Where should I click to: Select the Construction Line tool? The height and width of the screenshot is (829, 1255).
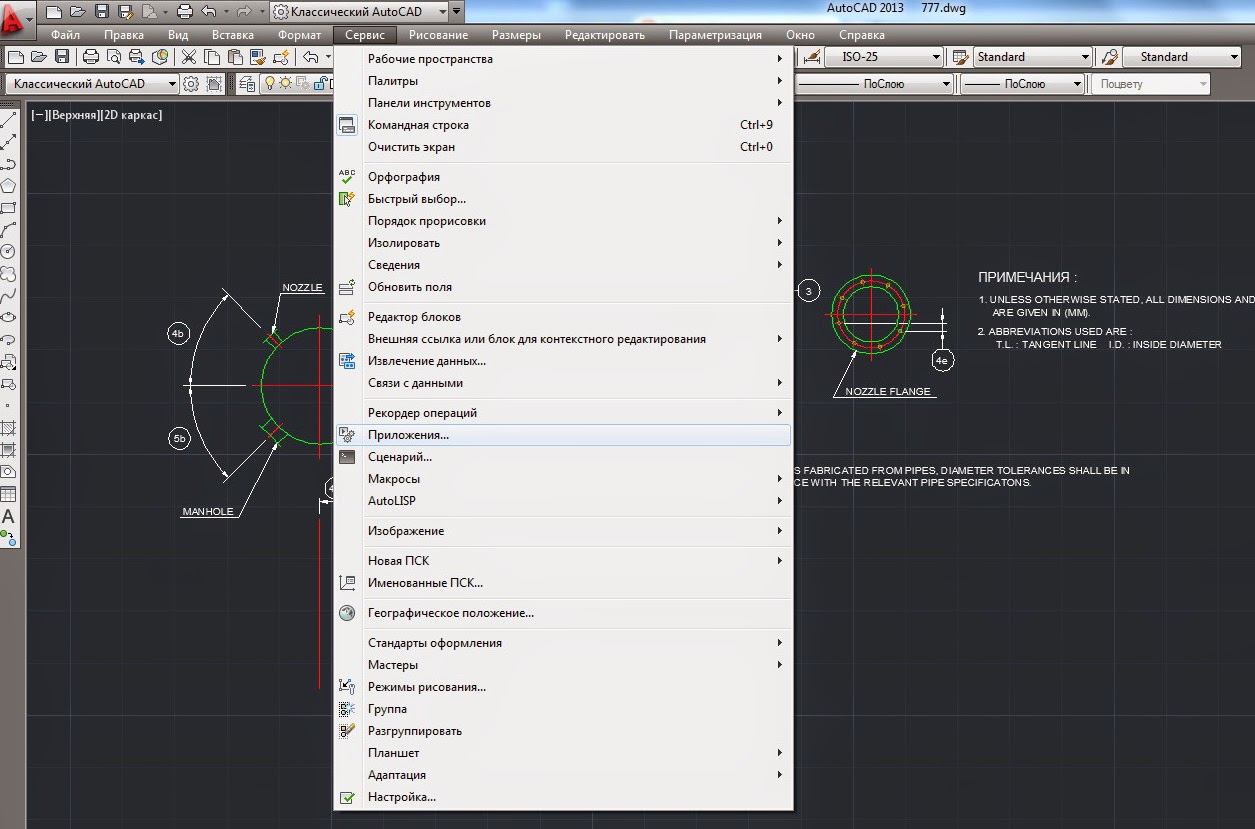click(x=8, y=141)
